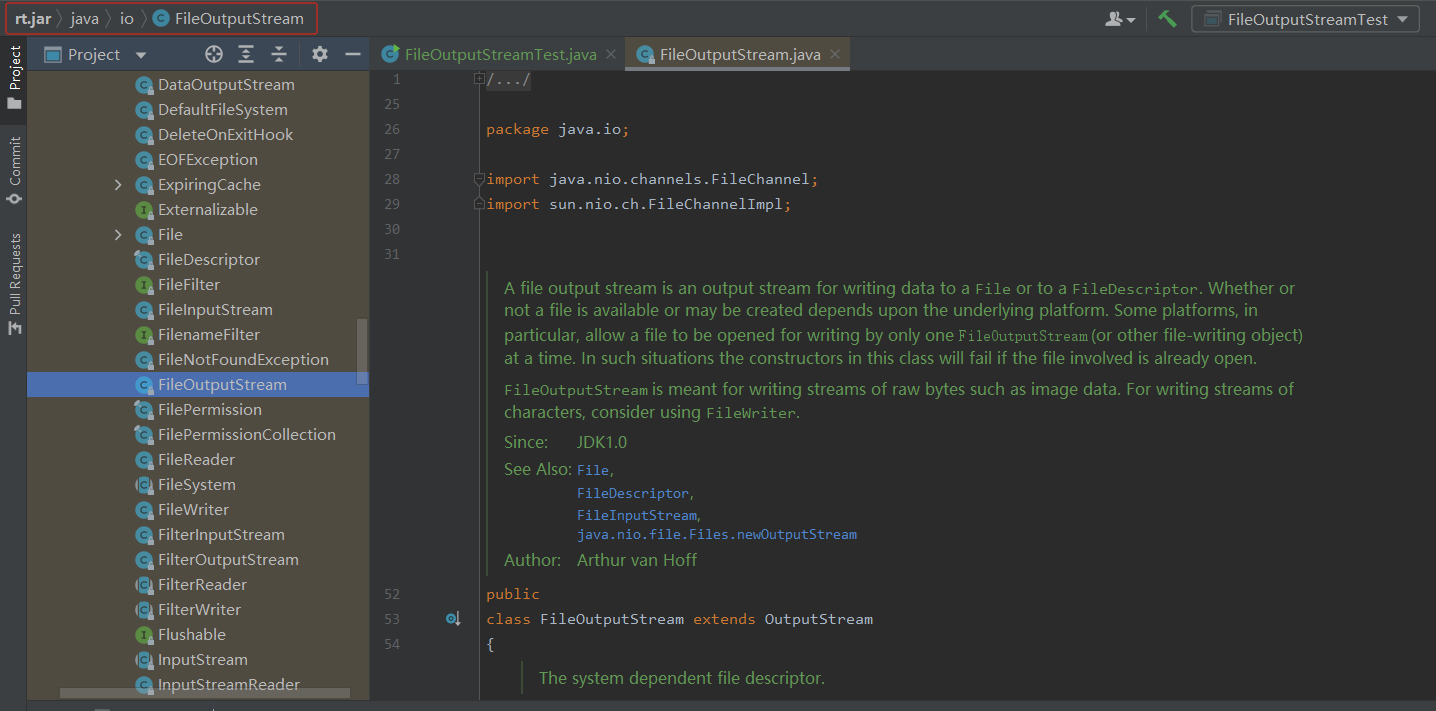The image size is (1436, 711).
Task: Click the Collapse All icon in Project toolbar
Action: [279, 55]
